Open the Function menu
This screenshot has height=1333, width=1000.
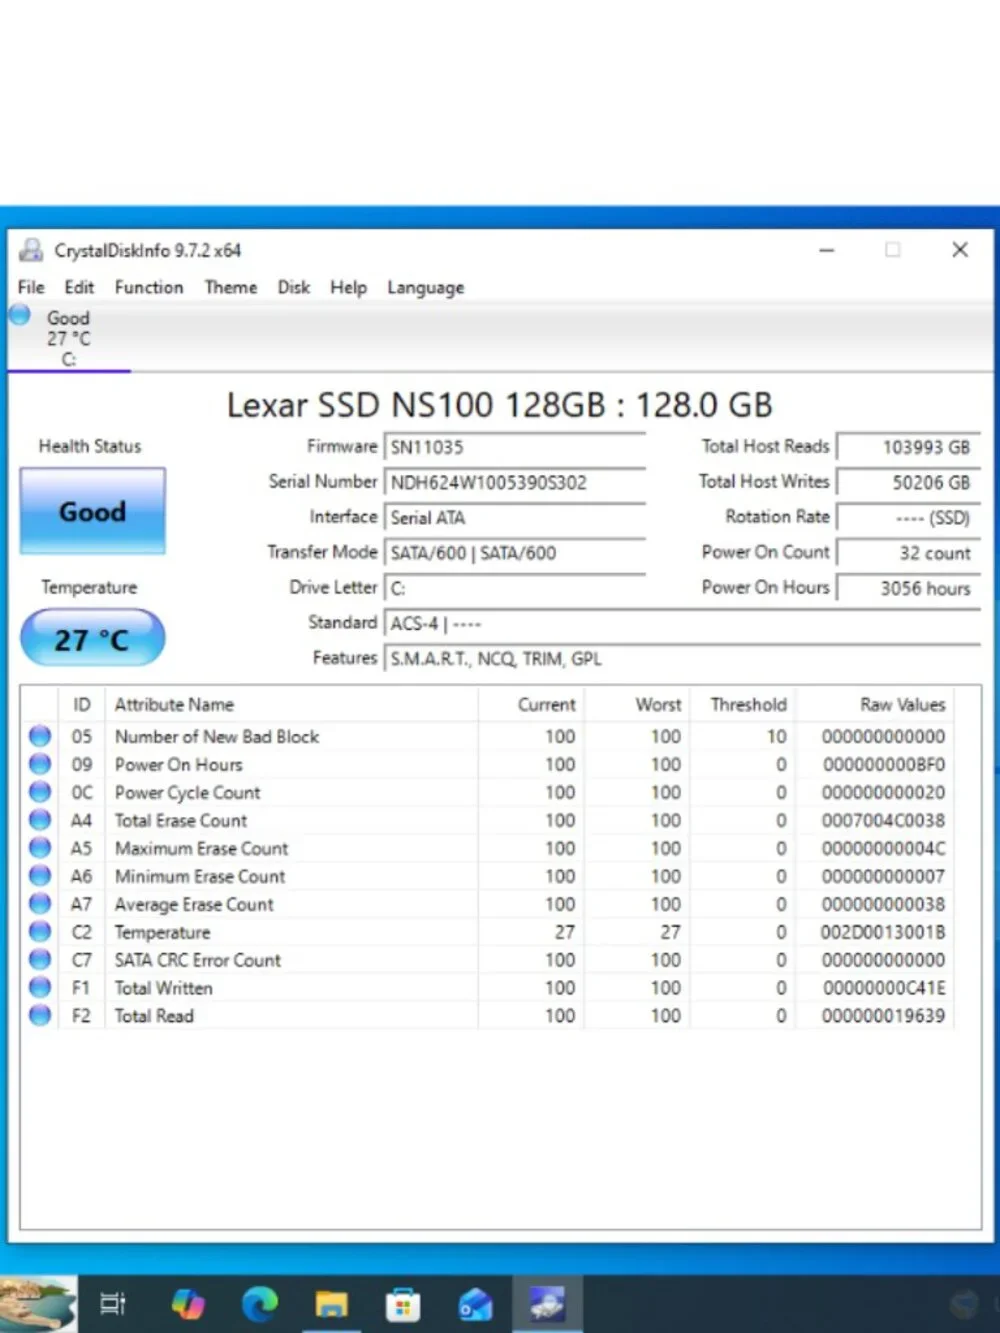pyautogui.click(x=149, y=287)
